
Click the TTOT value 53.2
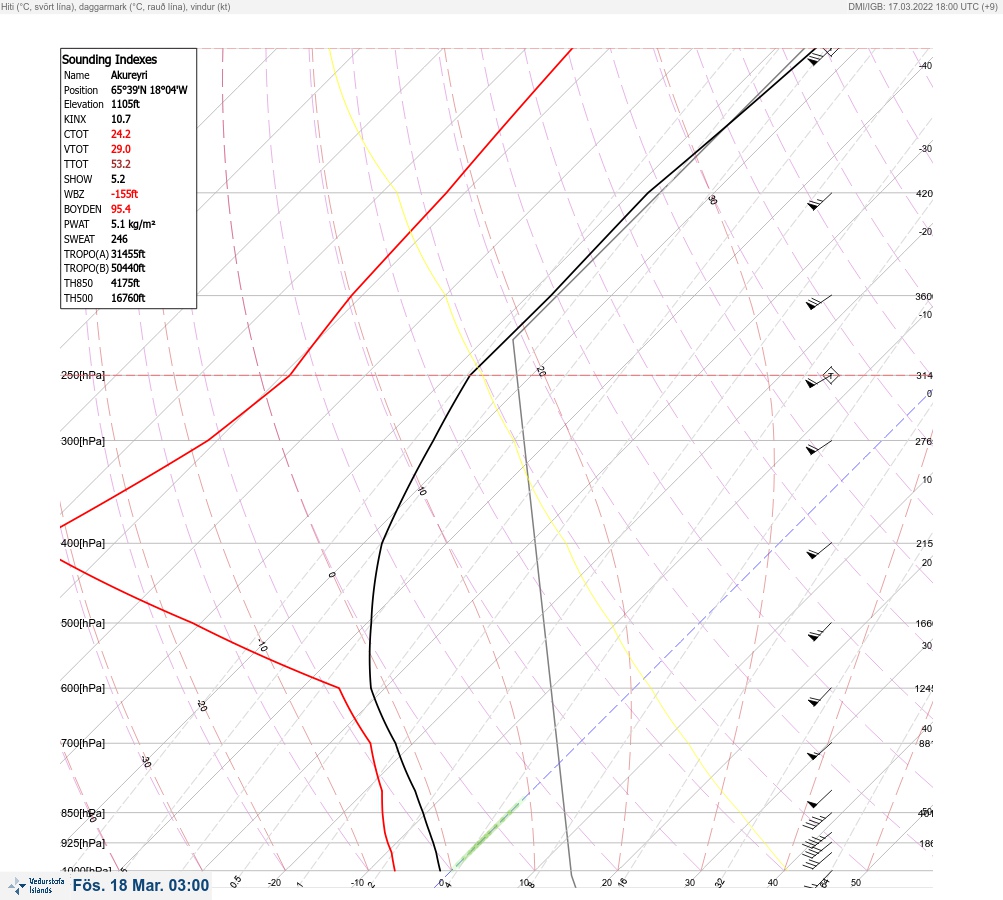click(x=121, y=164)
